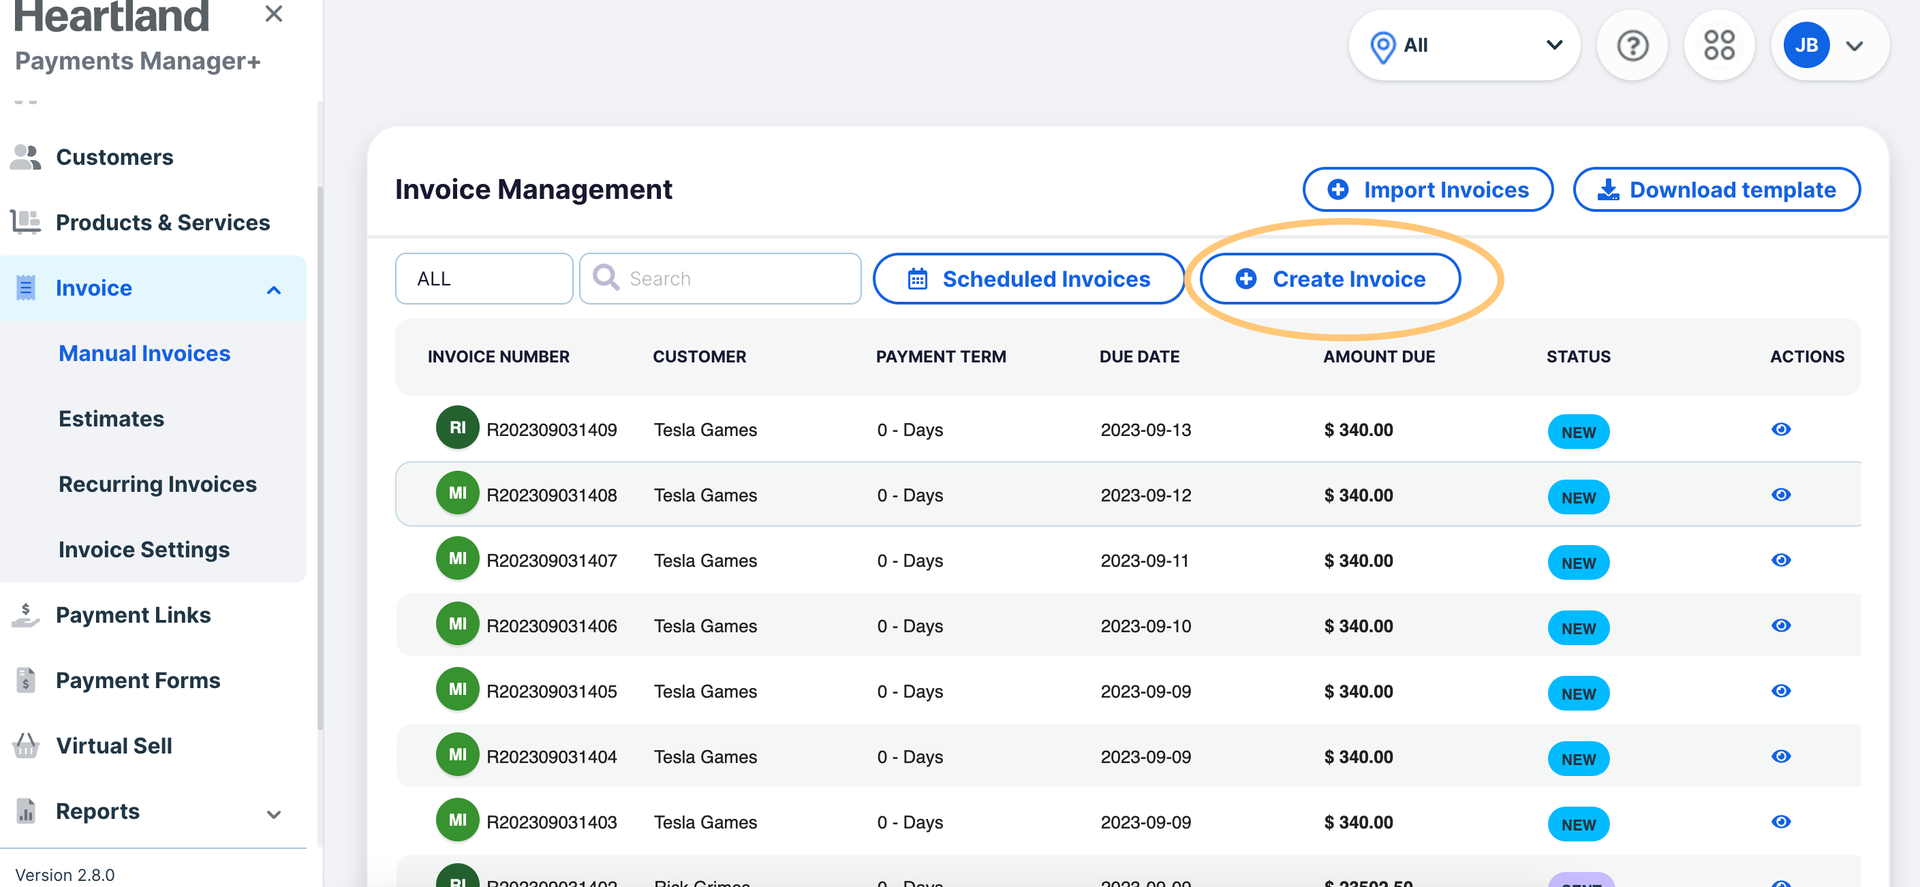
Task: Click the search magnifier icon
Action: 606,277
